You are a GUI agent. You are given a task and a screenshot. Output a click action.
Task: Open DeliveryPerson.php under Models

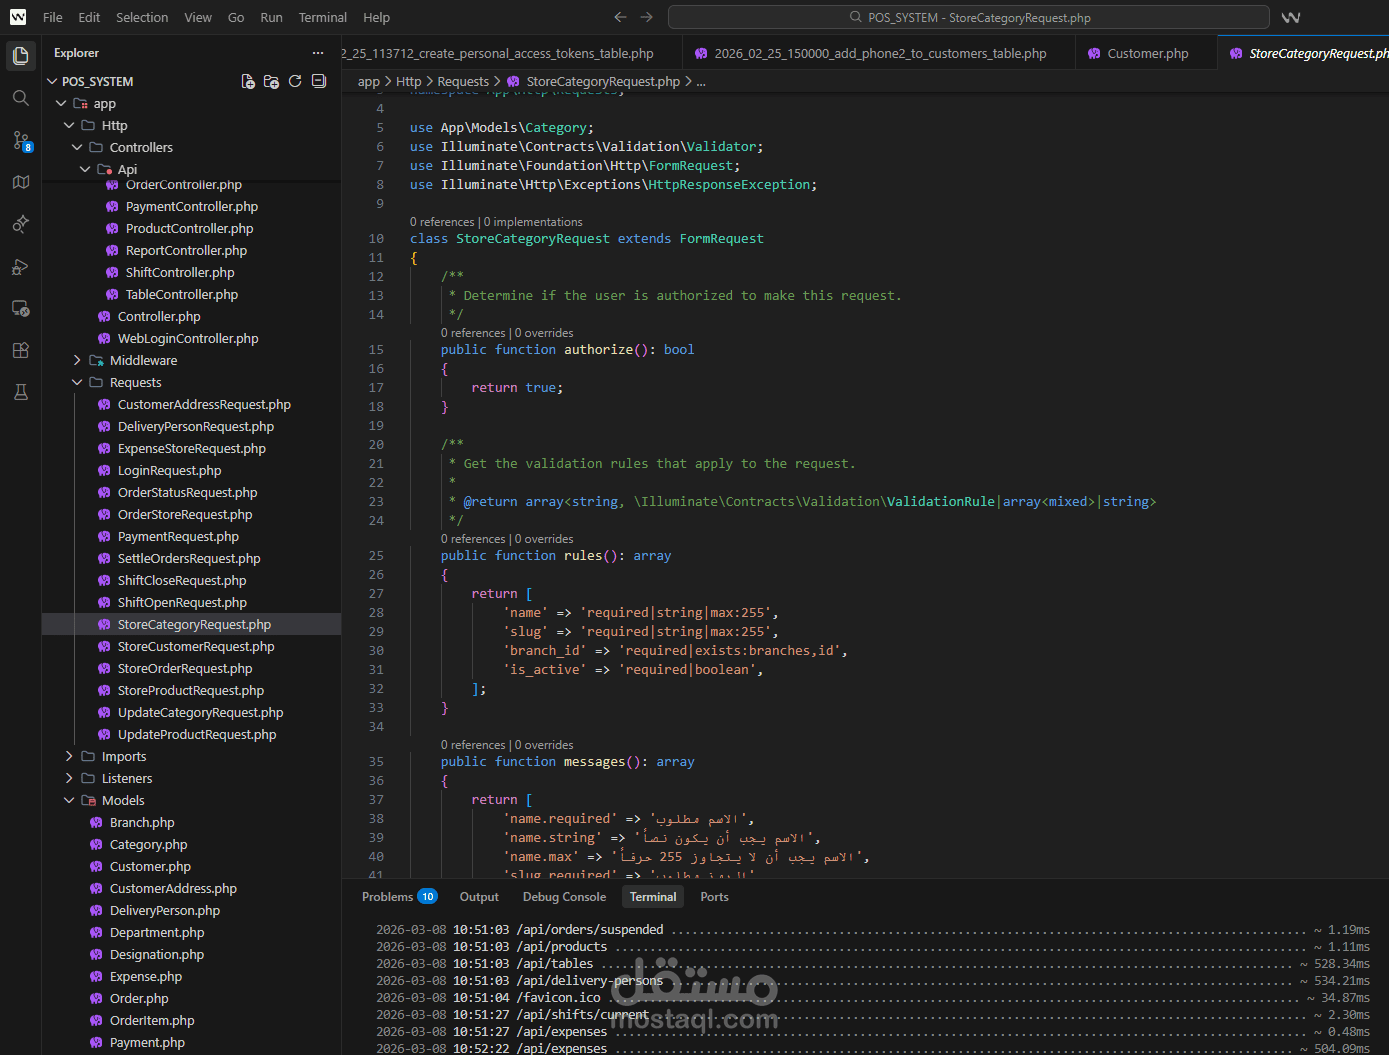coord(165,910)
